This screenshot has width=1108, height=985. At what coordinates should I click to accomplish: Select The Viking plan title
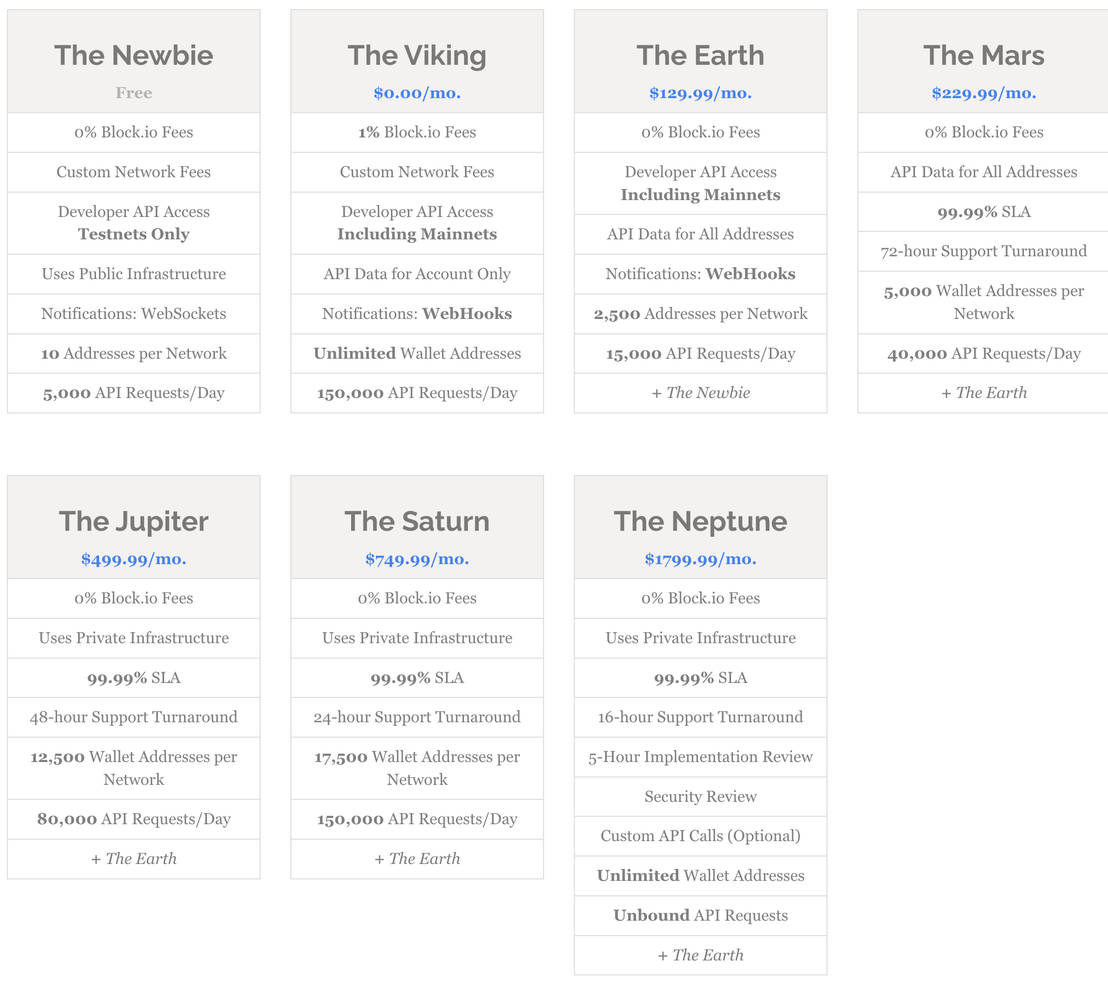[417, 55]
